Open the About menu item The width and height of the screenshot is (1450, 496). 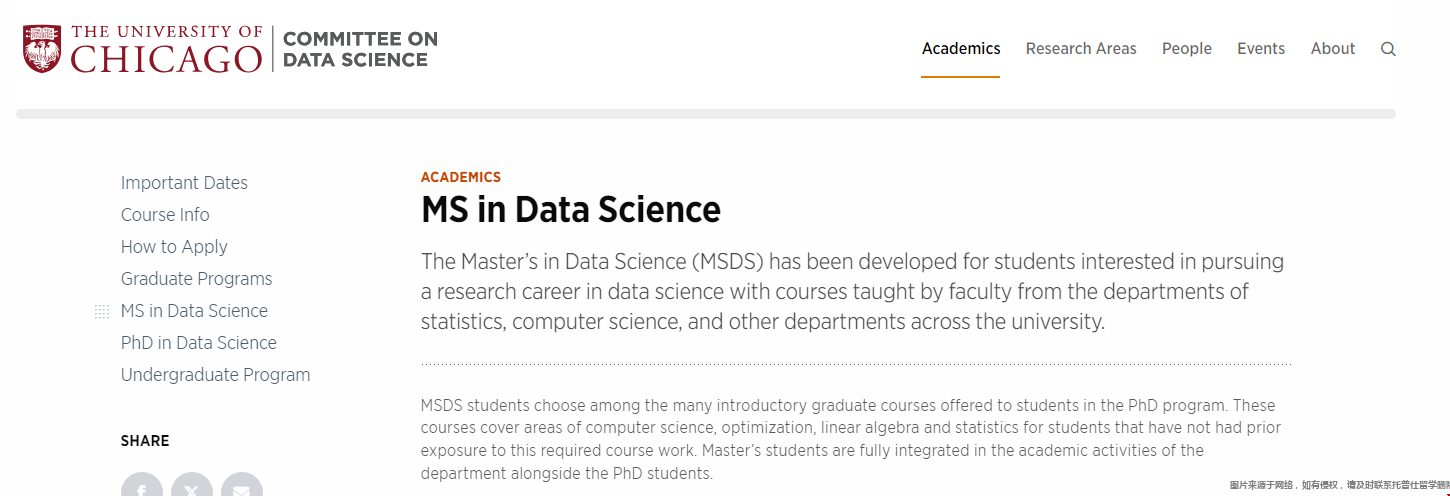click(1333, 48)
